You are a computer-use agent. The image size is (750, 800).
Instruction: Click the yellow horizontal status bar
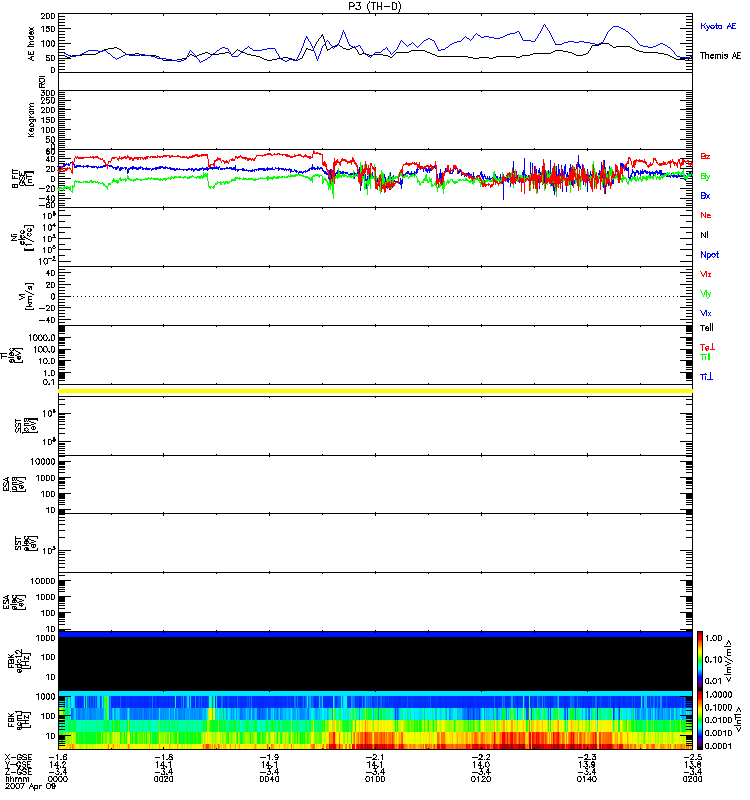tap(374, 390)
